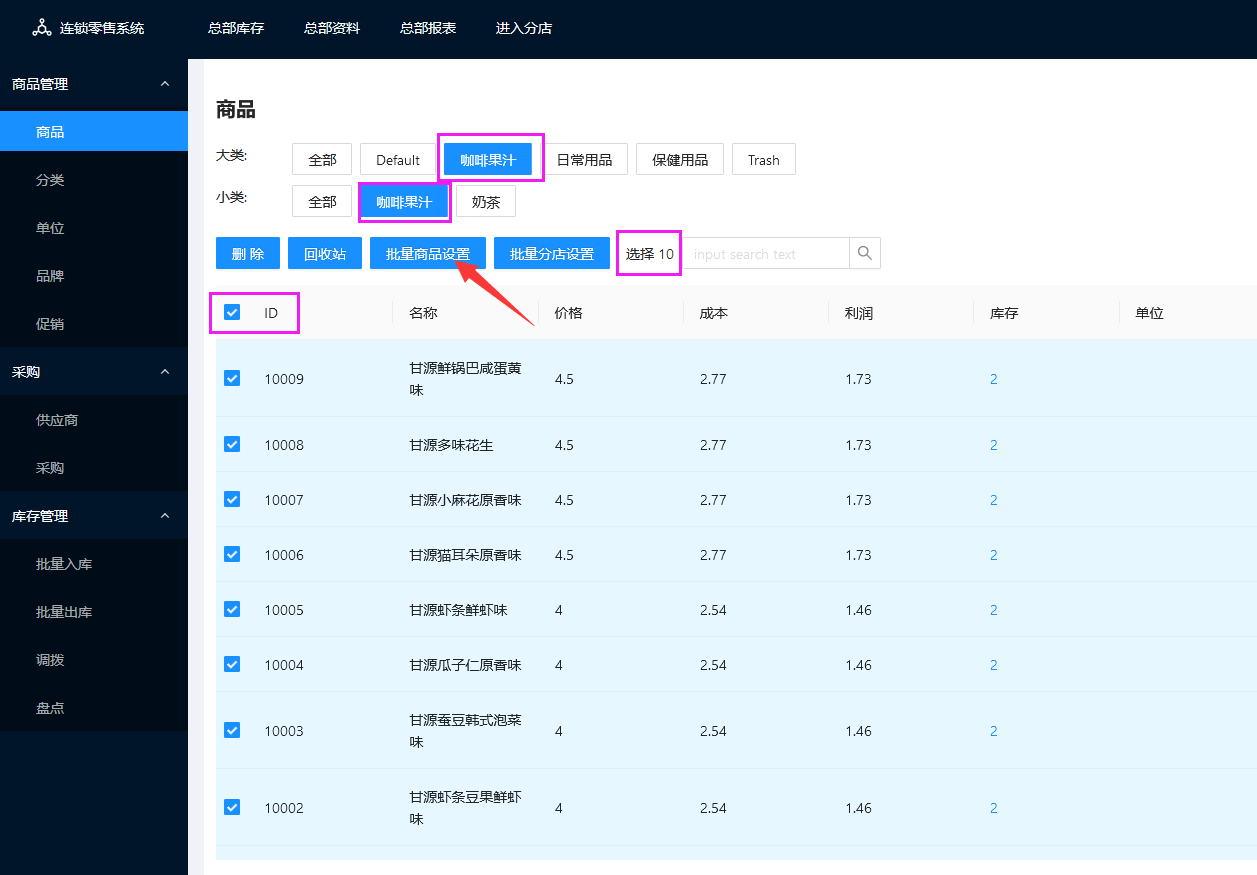Focus the input search text field
1257x875 pixels.
tap(766, 253)
